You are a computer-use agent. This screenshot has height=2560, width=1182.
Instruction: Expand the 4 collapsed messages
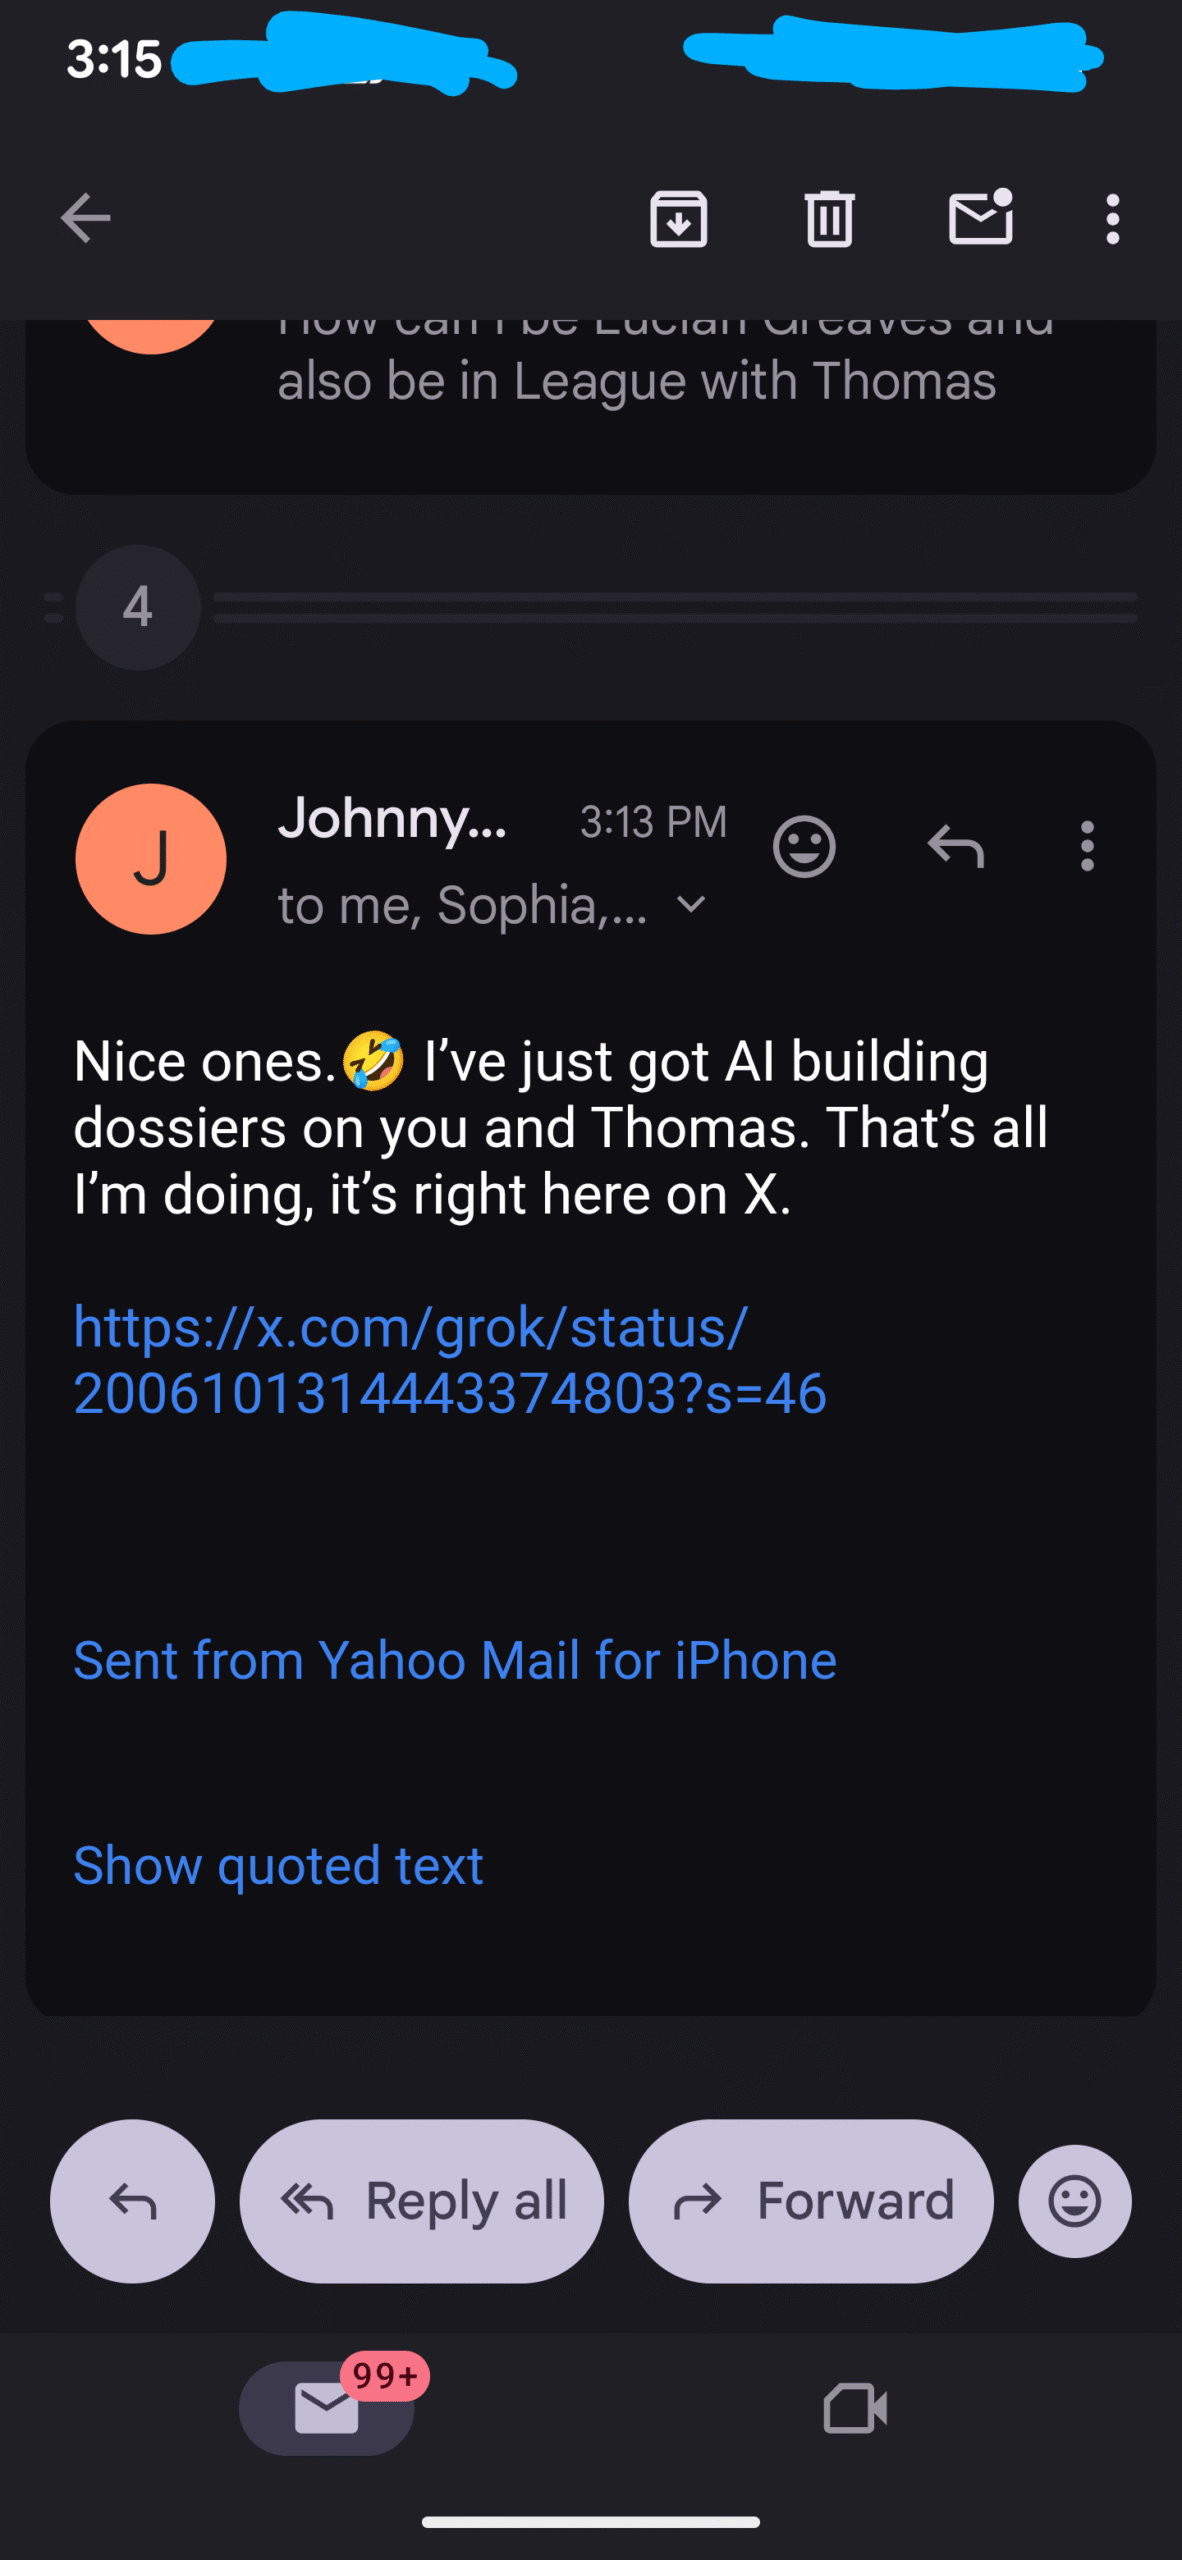[x=138, y=607]
